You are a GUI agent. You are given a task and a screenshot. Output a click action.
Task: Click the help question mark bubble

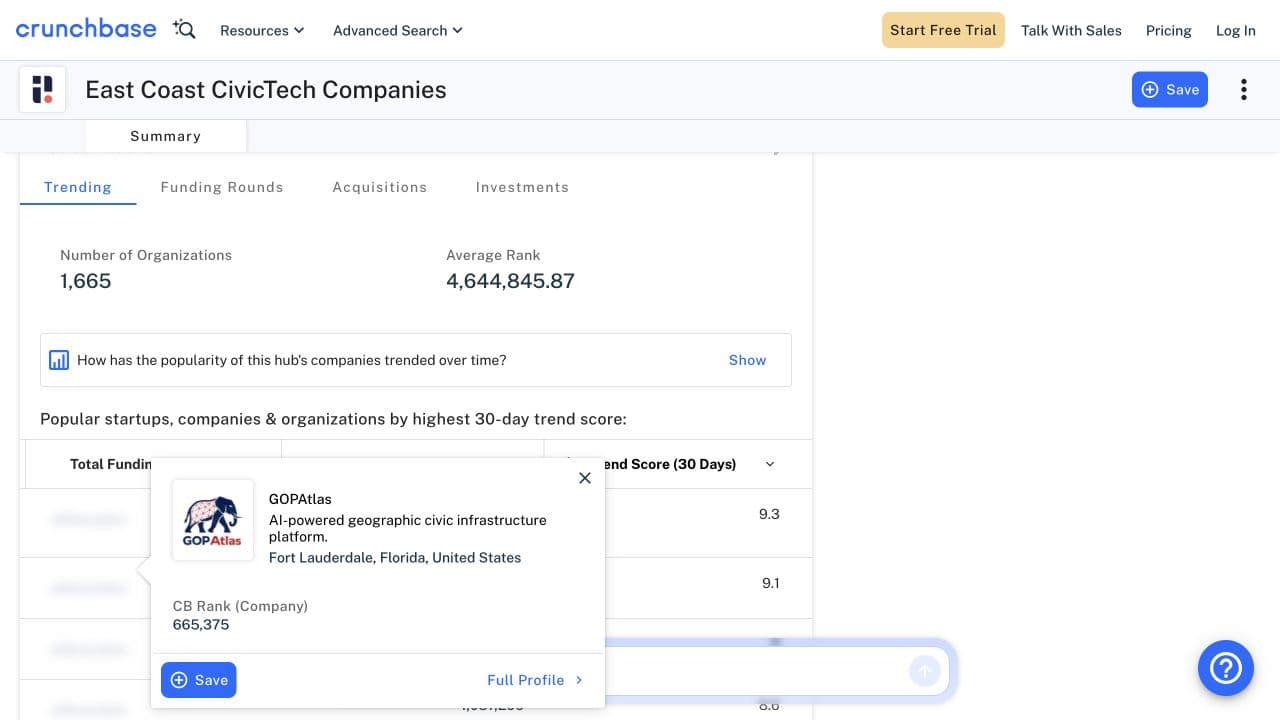(x=1226, y=668)
